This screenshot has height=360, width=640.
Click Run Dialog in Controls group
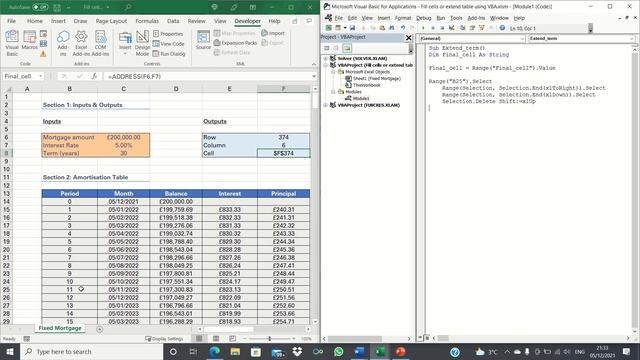point(169,53)
